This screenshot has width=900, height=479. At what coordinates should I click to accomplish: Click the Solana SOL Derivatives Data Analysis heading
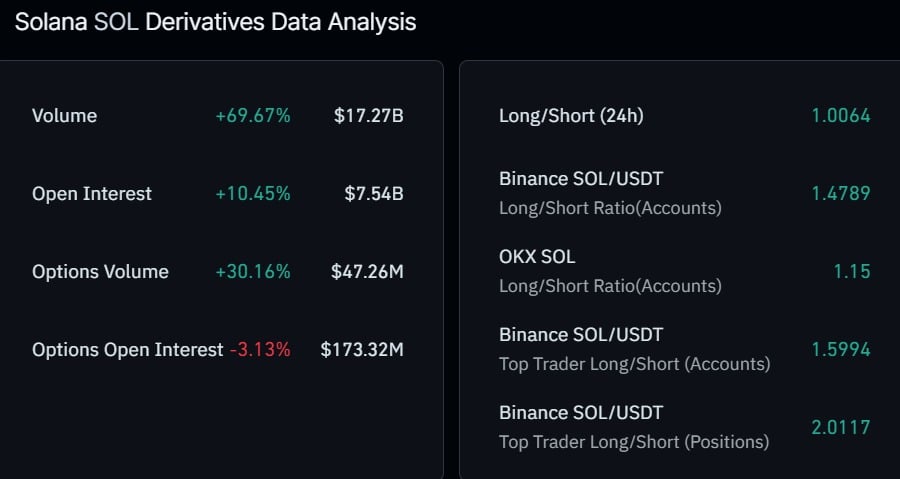[x=215, y=22]
